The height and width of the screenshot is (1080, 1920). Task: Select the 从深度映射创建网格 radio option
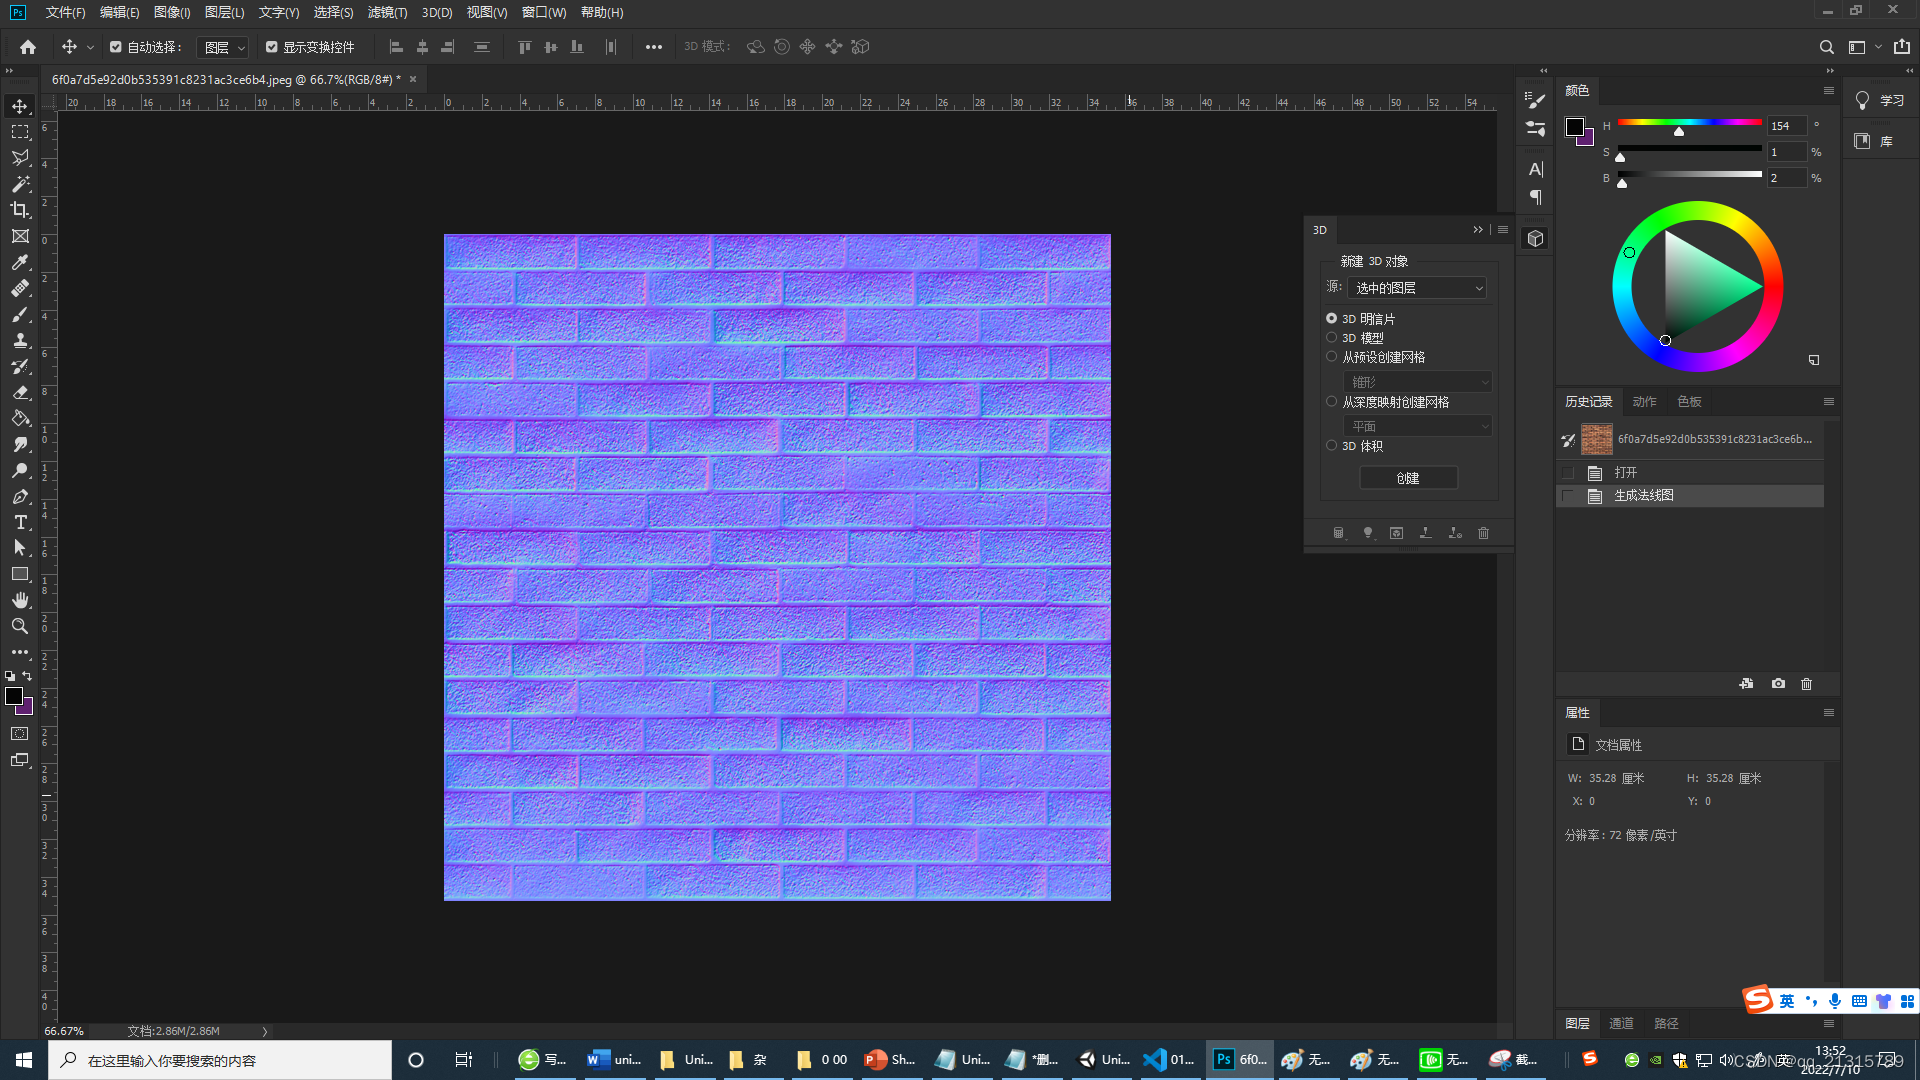coord(1331,402)
